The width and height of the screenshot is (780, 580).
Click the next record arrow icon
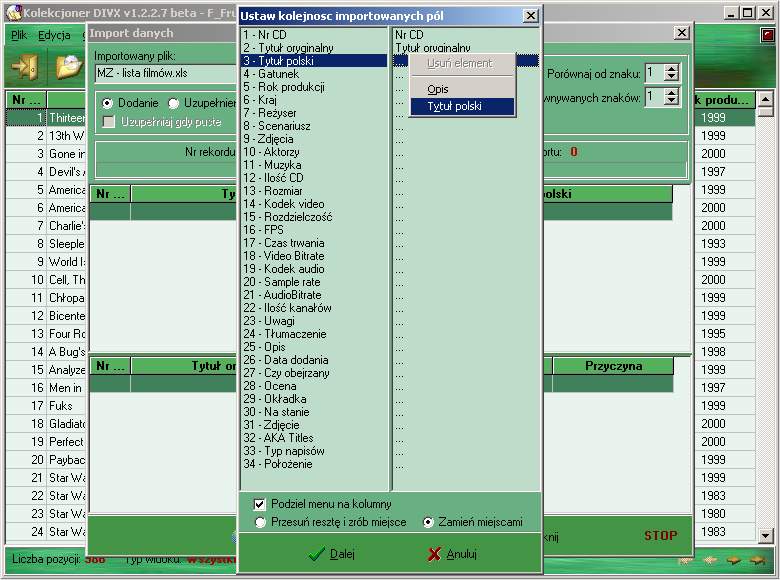(x=734, y=561)
